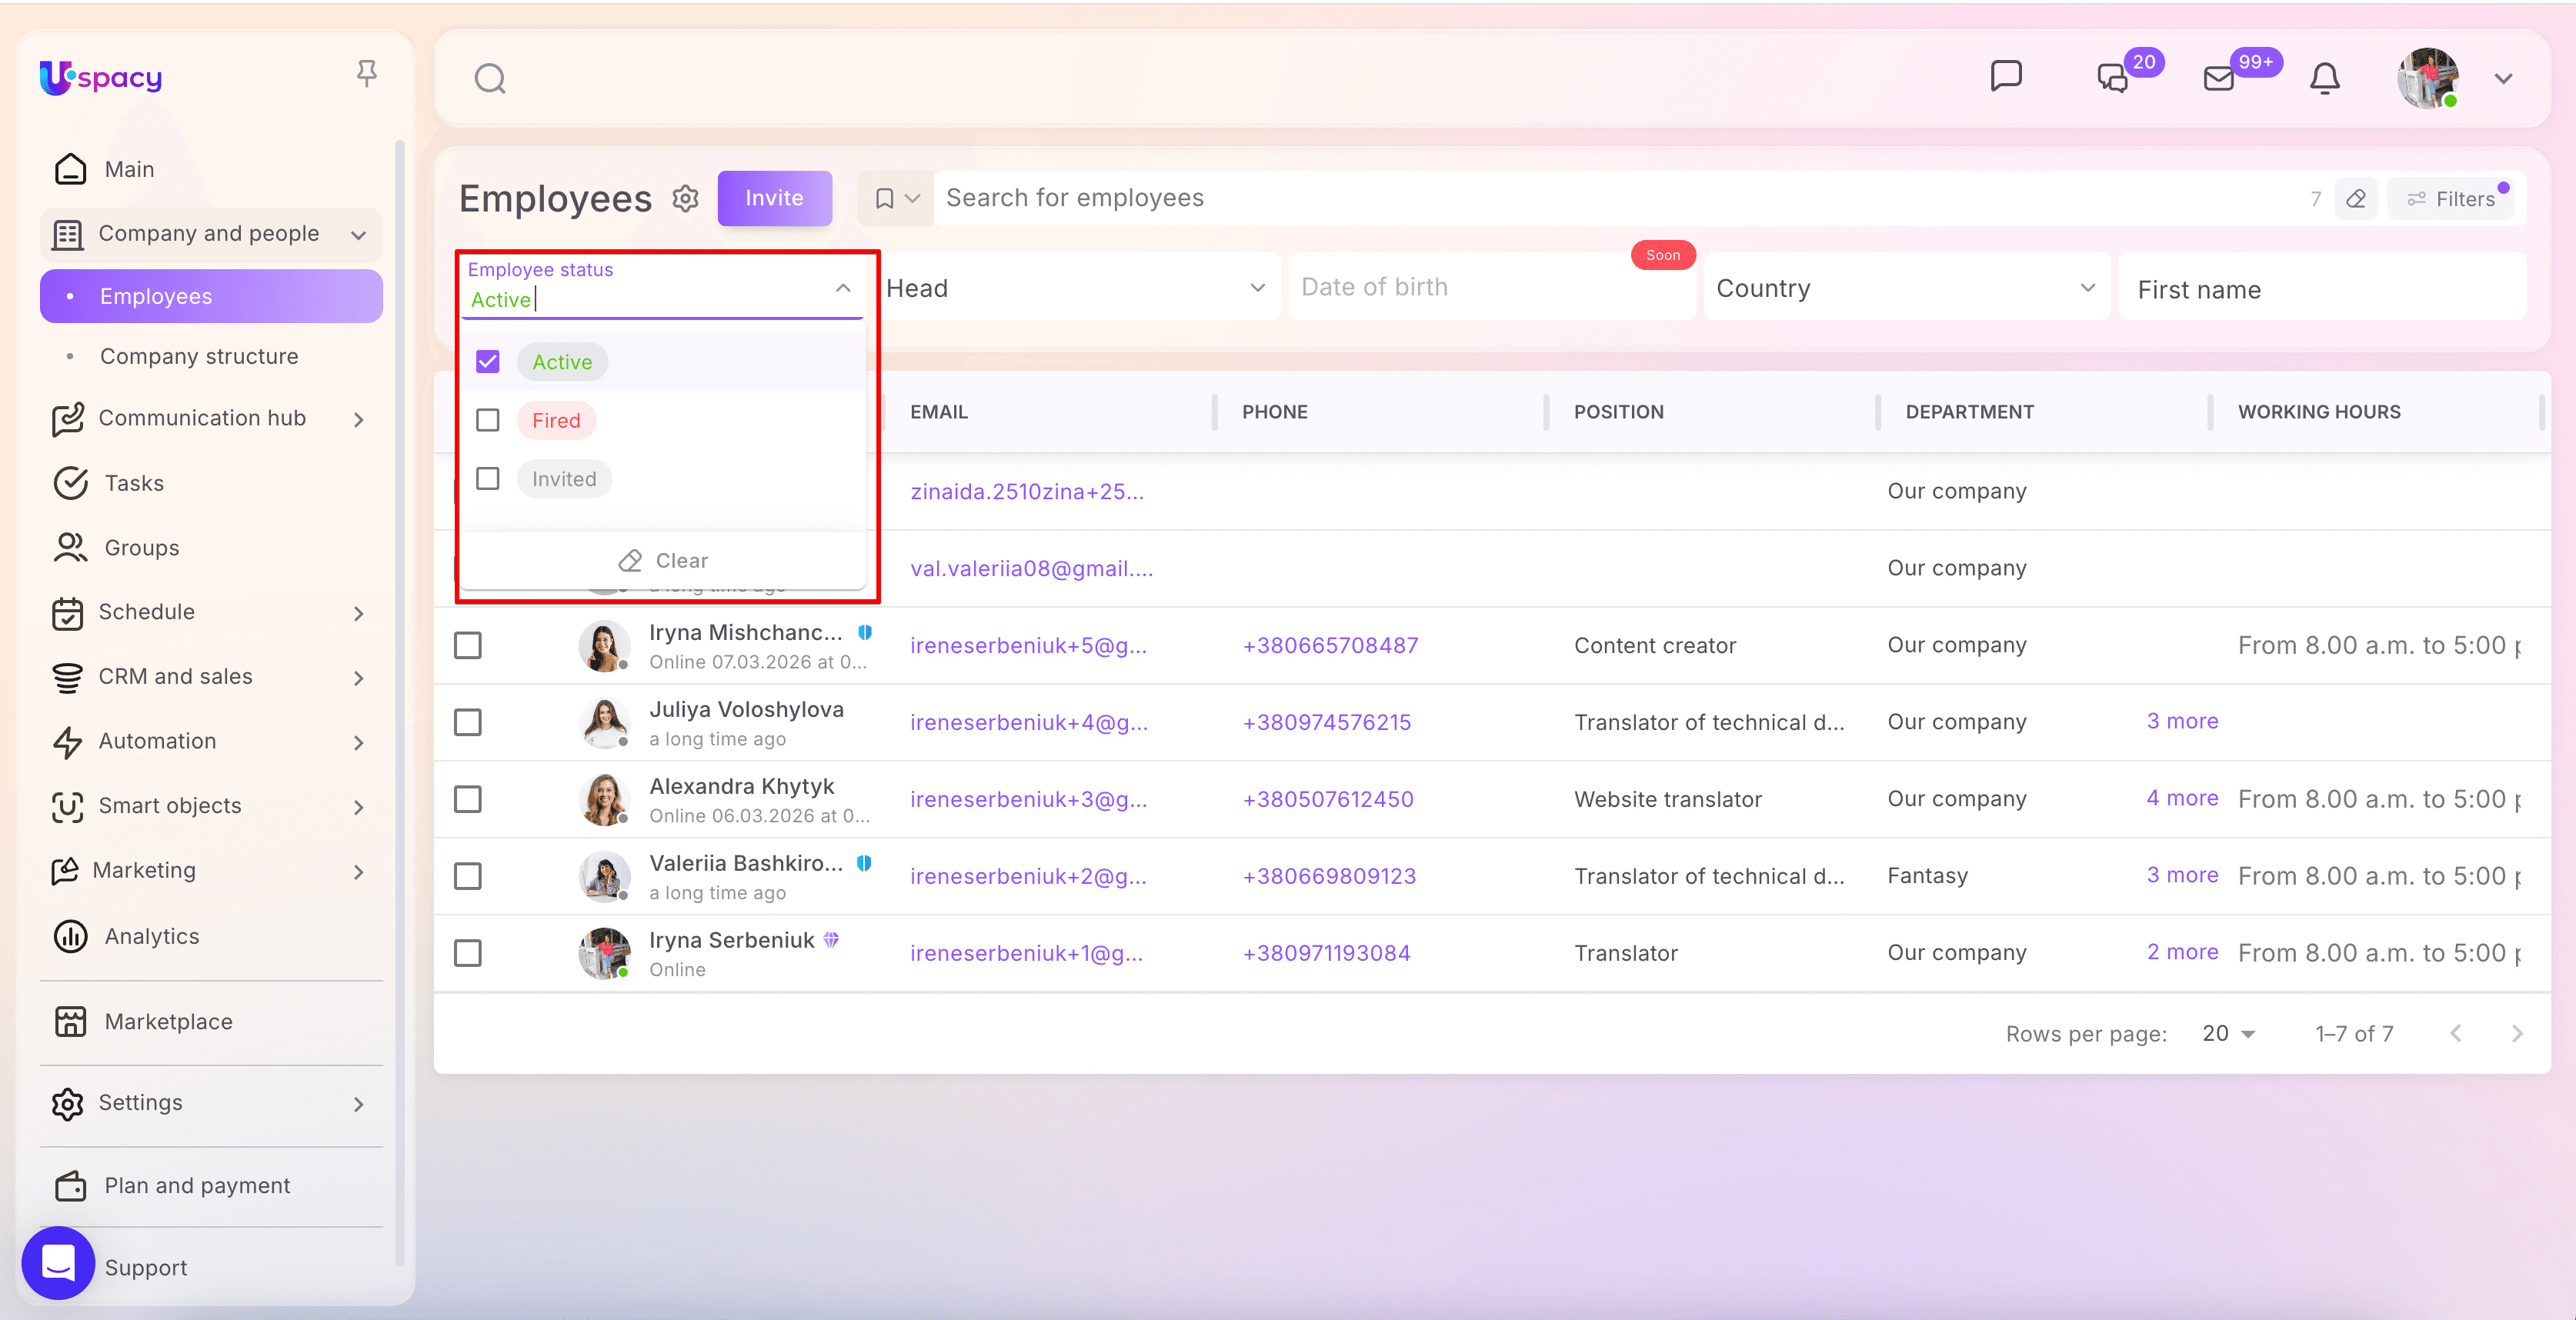This screenshot has height=1320, width=2576.
Task: Open the Head filter dropdown
Action: coord(1077,288)
